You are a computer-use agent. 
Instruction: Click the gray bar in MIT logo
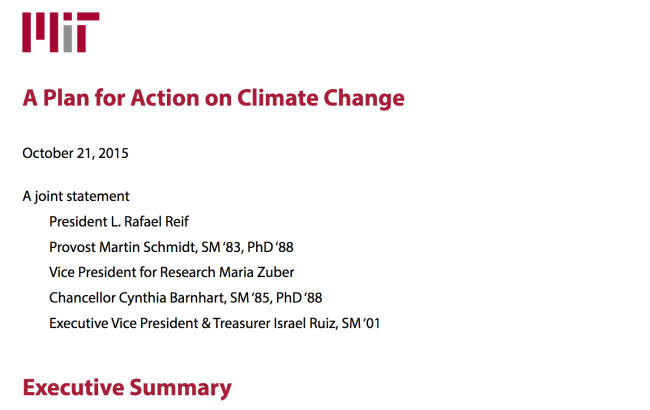[68, 39]
